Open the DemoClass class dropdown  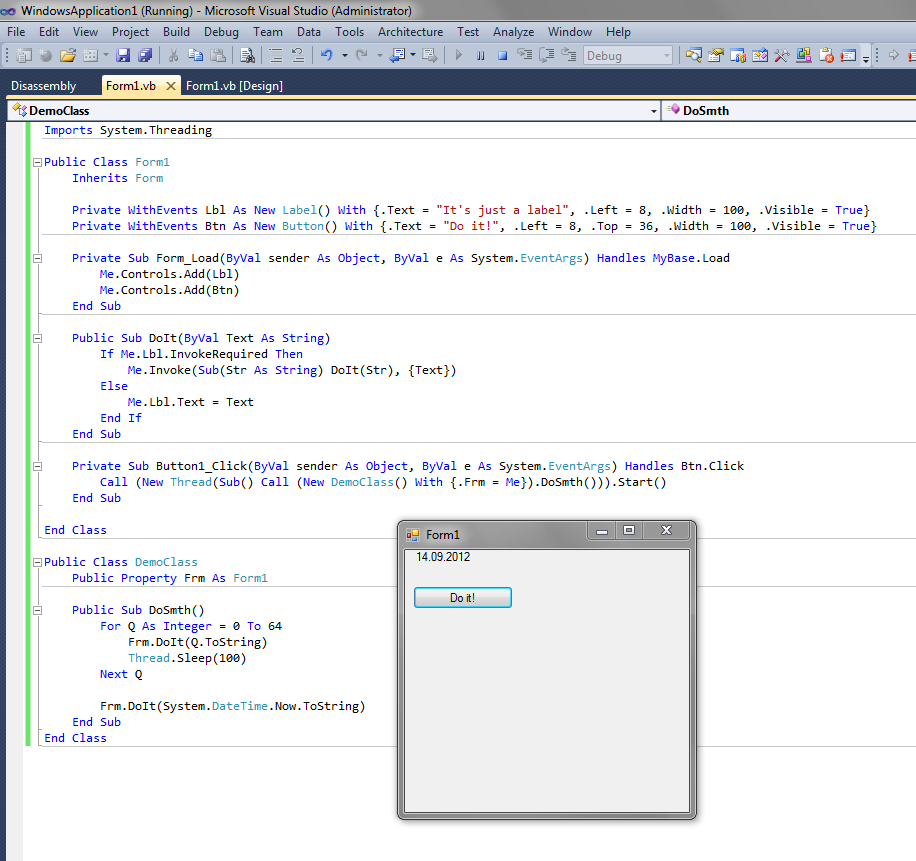point(653,111)
